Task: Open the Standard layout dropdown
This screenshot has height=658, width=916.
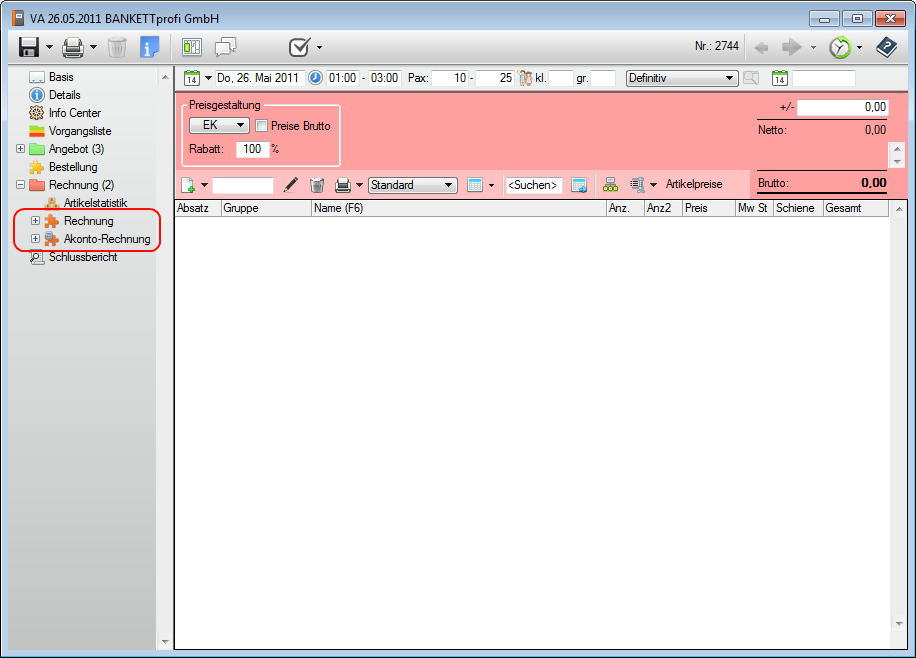Action: pyautogui.click(x=412, y=185)
